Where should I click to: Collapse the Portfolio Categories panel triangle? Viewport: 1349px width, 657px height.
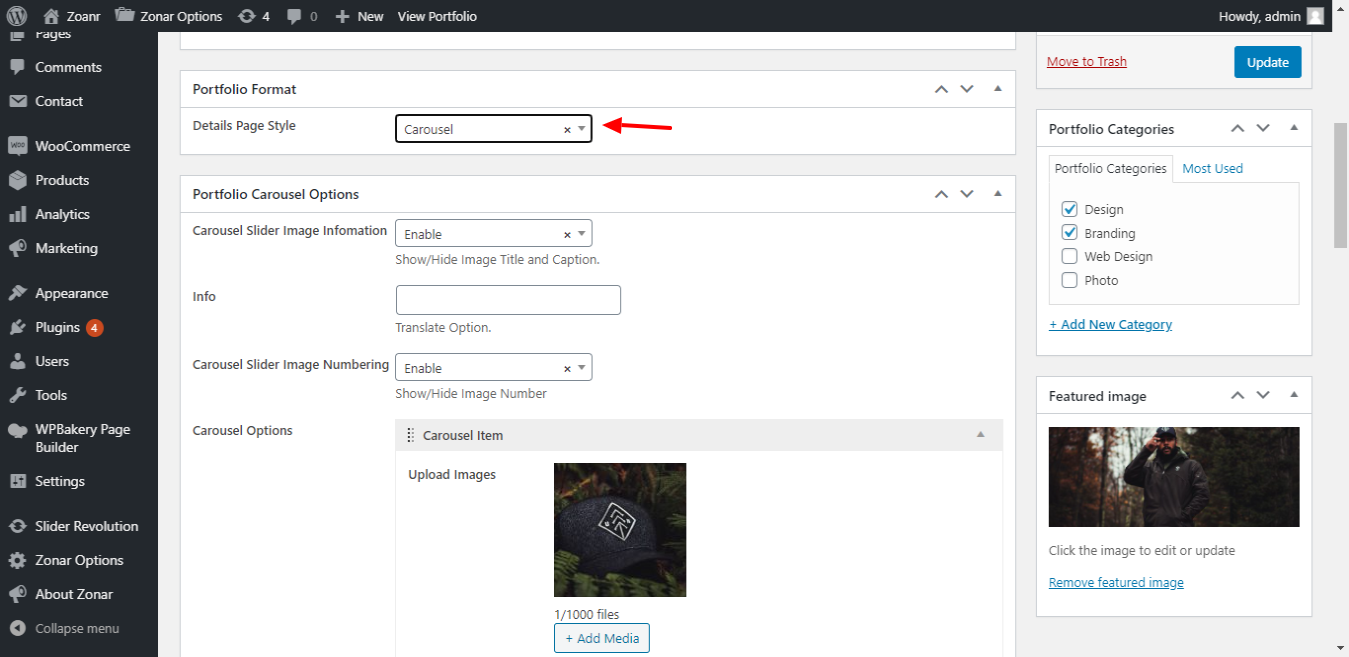pos(1294,128)
